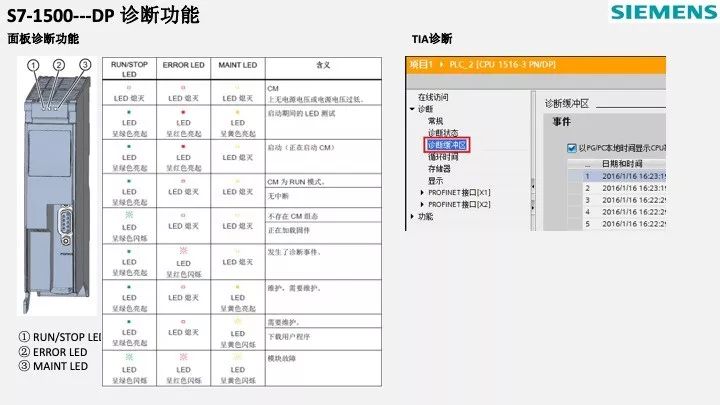
Task: Enable the PG/PC local time display checkbox
Action: (x=570, y=146)
